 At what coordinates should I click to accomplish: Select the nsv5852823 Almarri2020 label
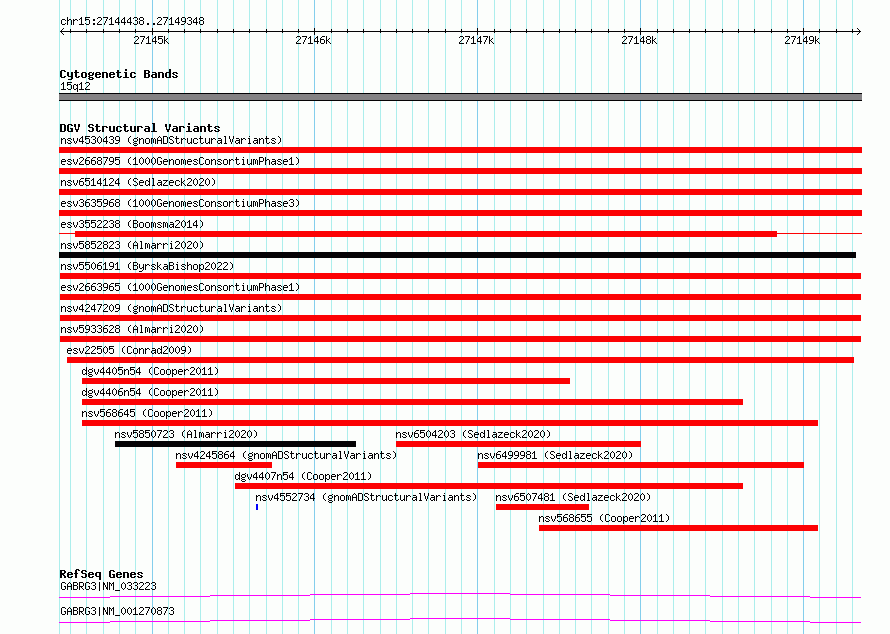coord(132,245)
